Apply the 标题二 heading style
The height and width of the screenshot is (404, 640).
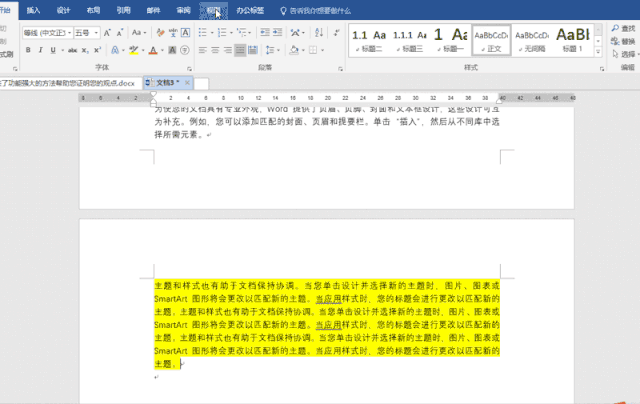[x=369, y=40]
